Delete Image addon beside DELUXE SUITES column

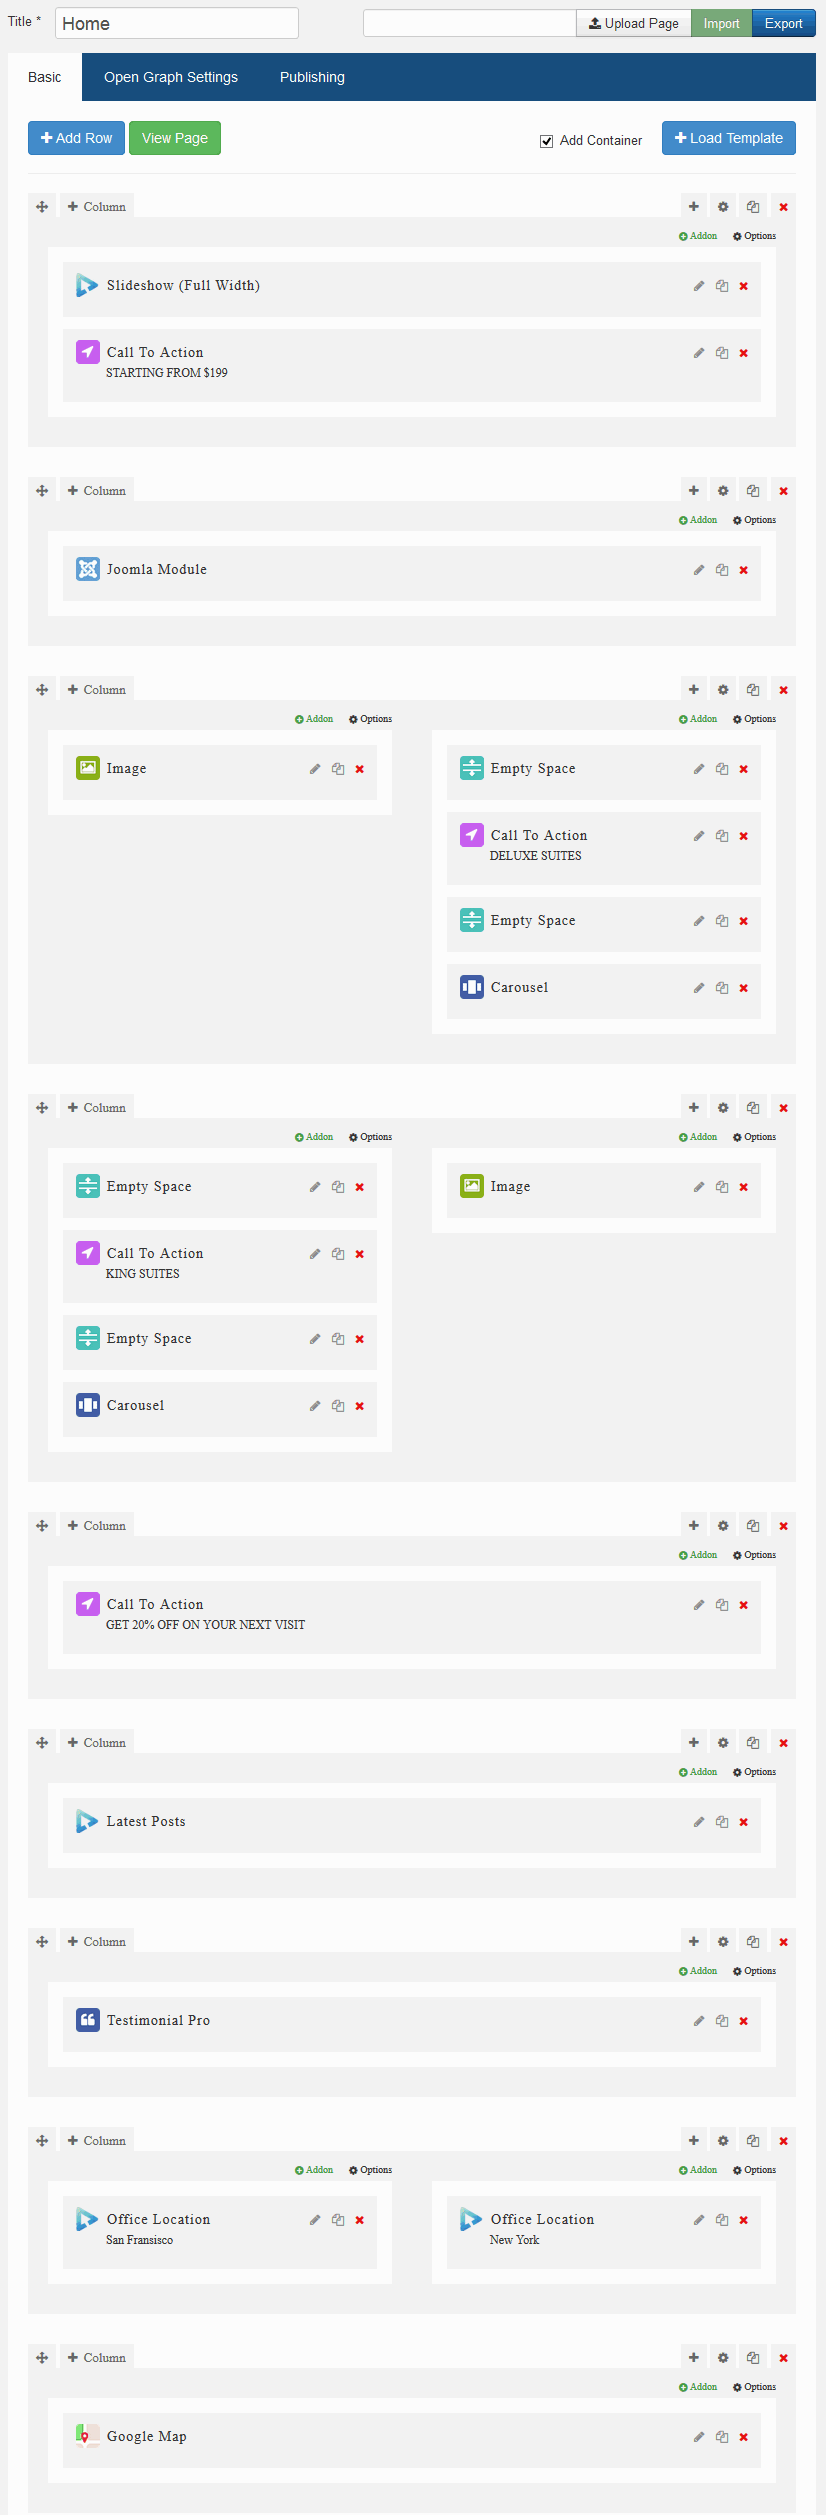[360, 769]
